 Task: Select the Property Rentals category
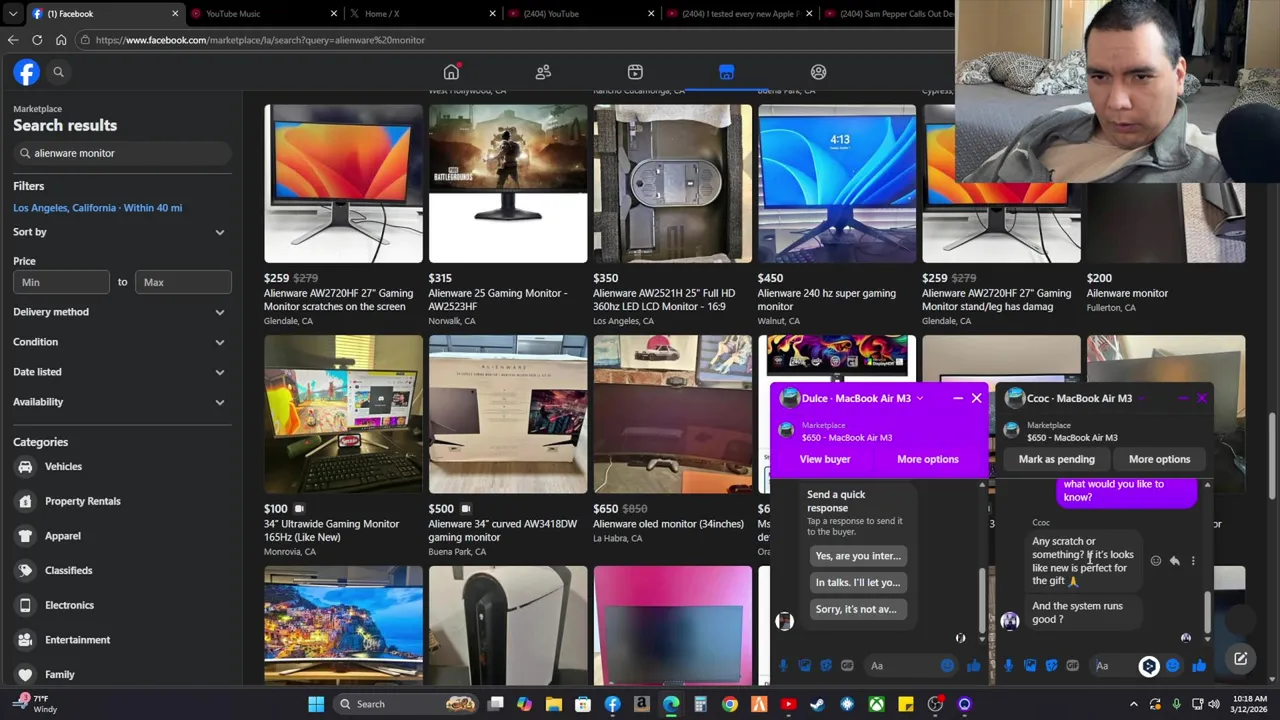(x=120, y=501)
